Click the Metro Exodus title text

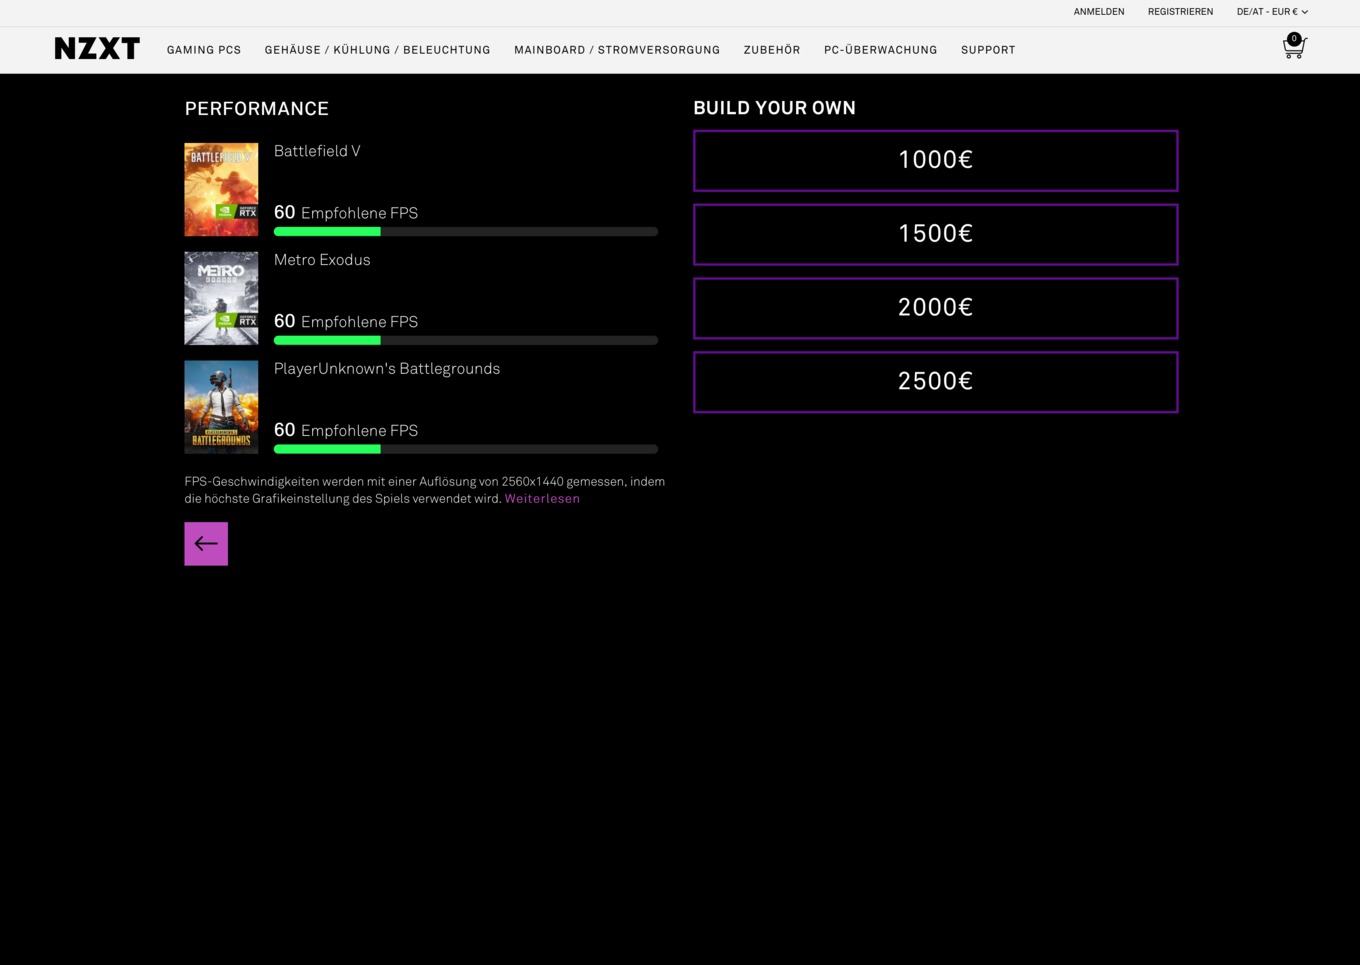pos(322,260)
